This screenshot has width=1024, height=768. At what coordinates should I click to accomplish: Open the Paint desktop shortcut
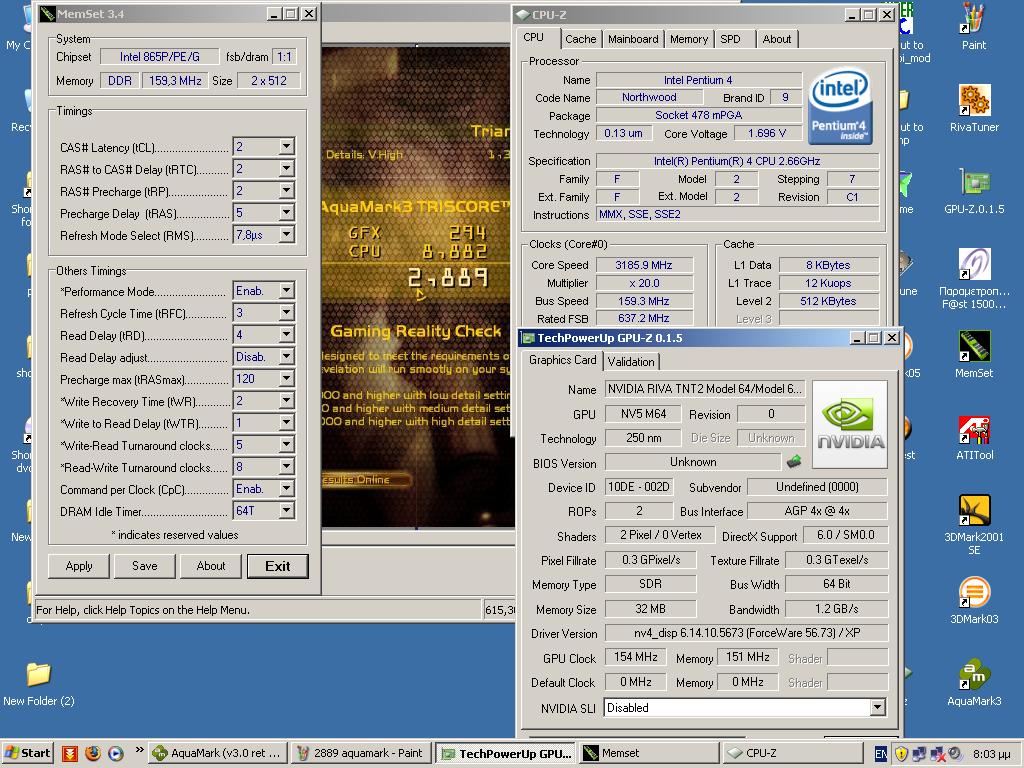pyautogui.click(x=973, y=27)
